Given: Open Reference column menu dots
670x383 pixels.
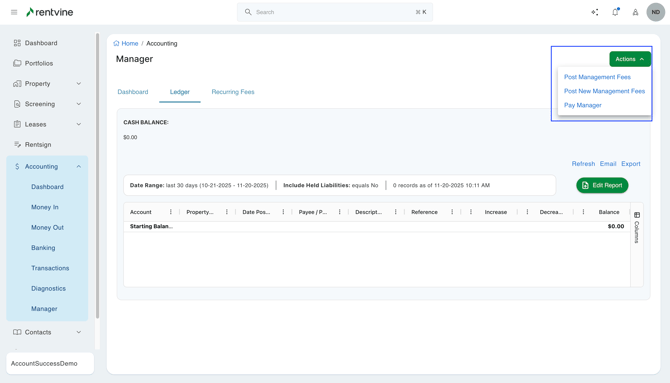Looking at the screenshot, I should [x=452, y=212].
